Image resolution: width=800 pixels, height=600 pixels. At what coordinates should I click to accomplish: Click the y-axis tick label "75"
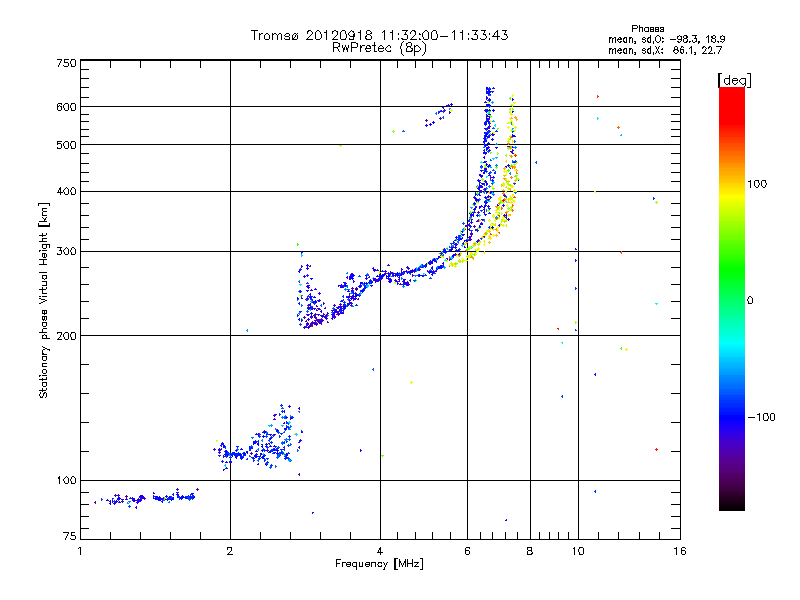(70, 536)
